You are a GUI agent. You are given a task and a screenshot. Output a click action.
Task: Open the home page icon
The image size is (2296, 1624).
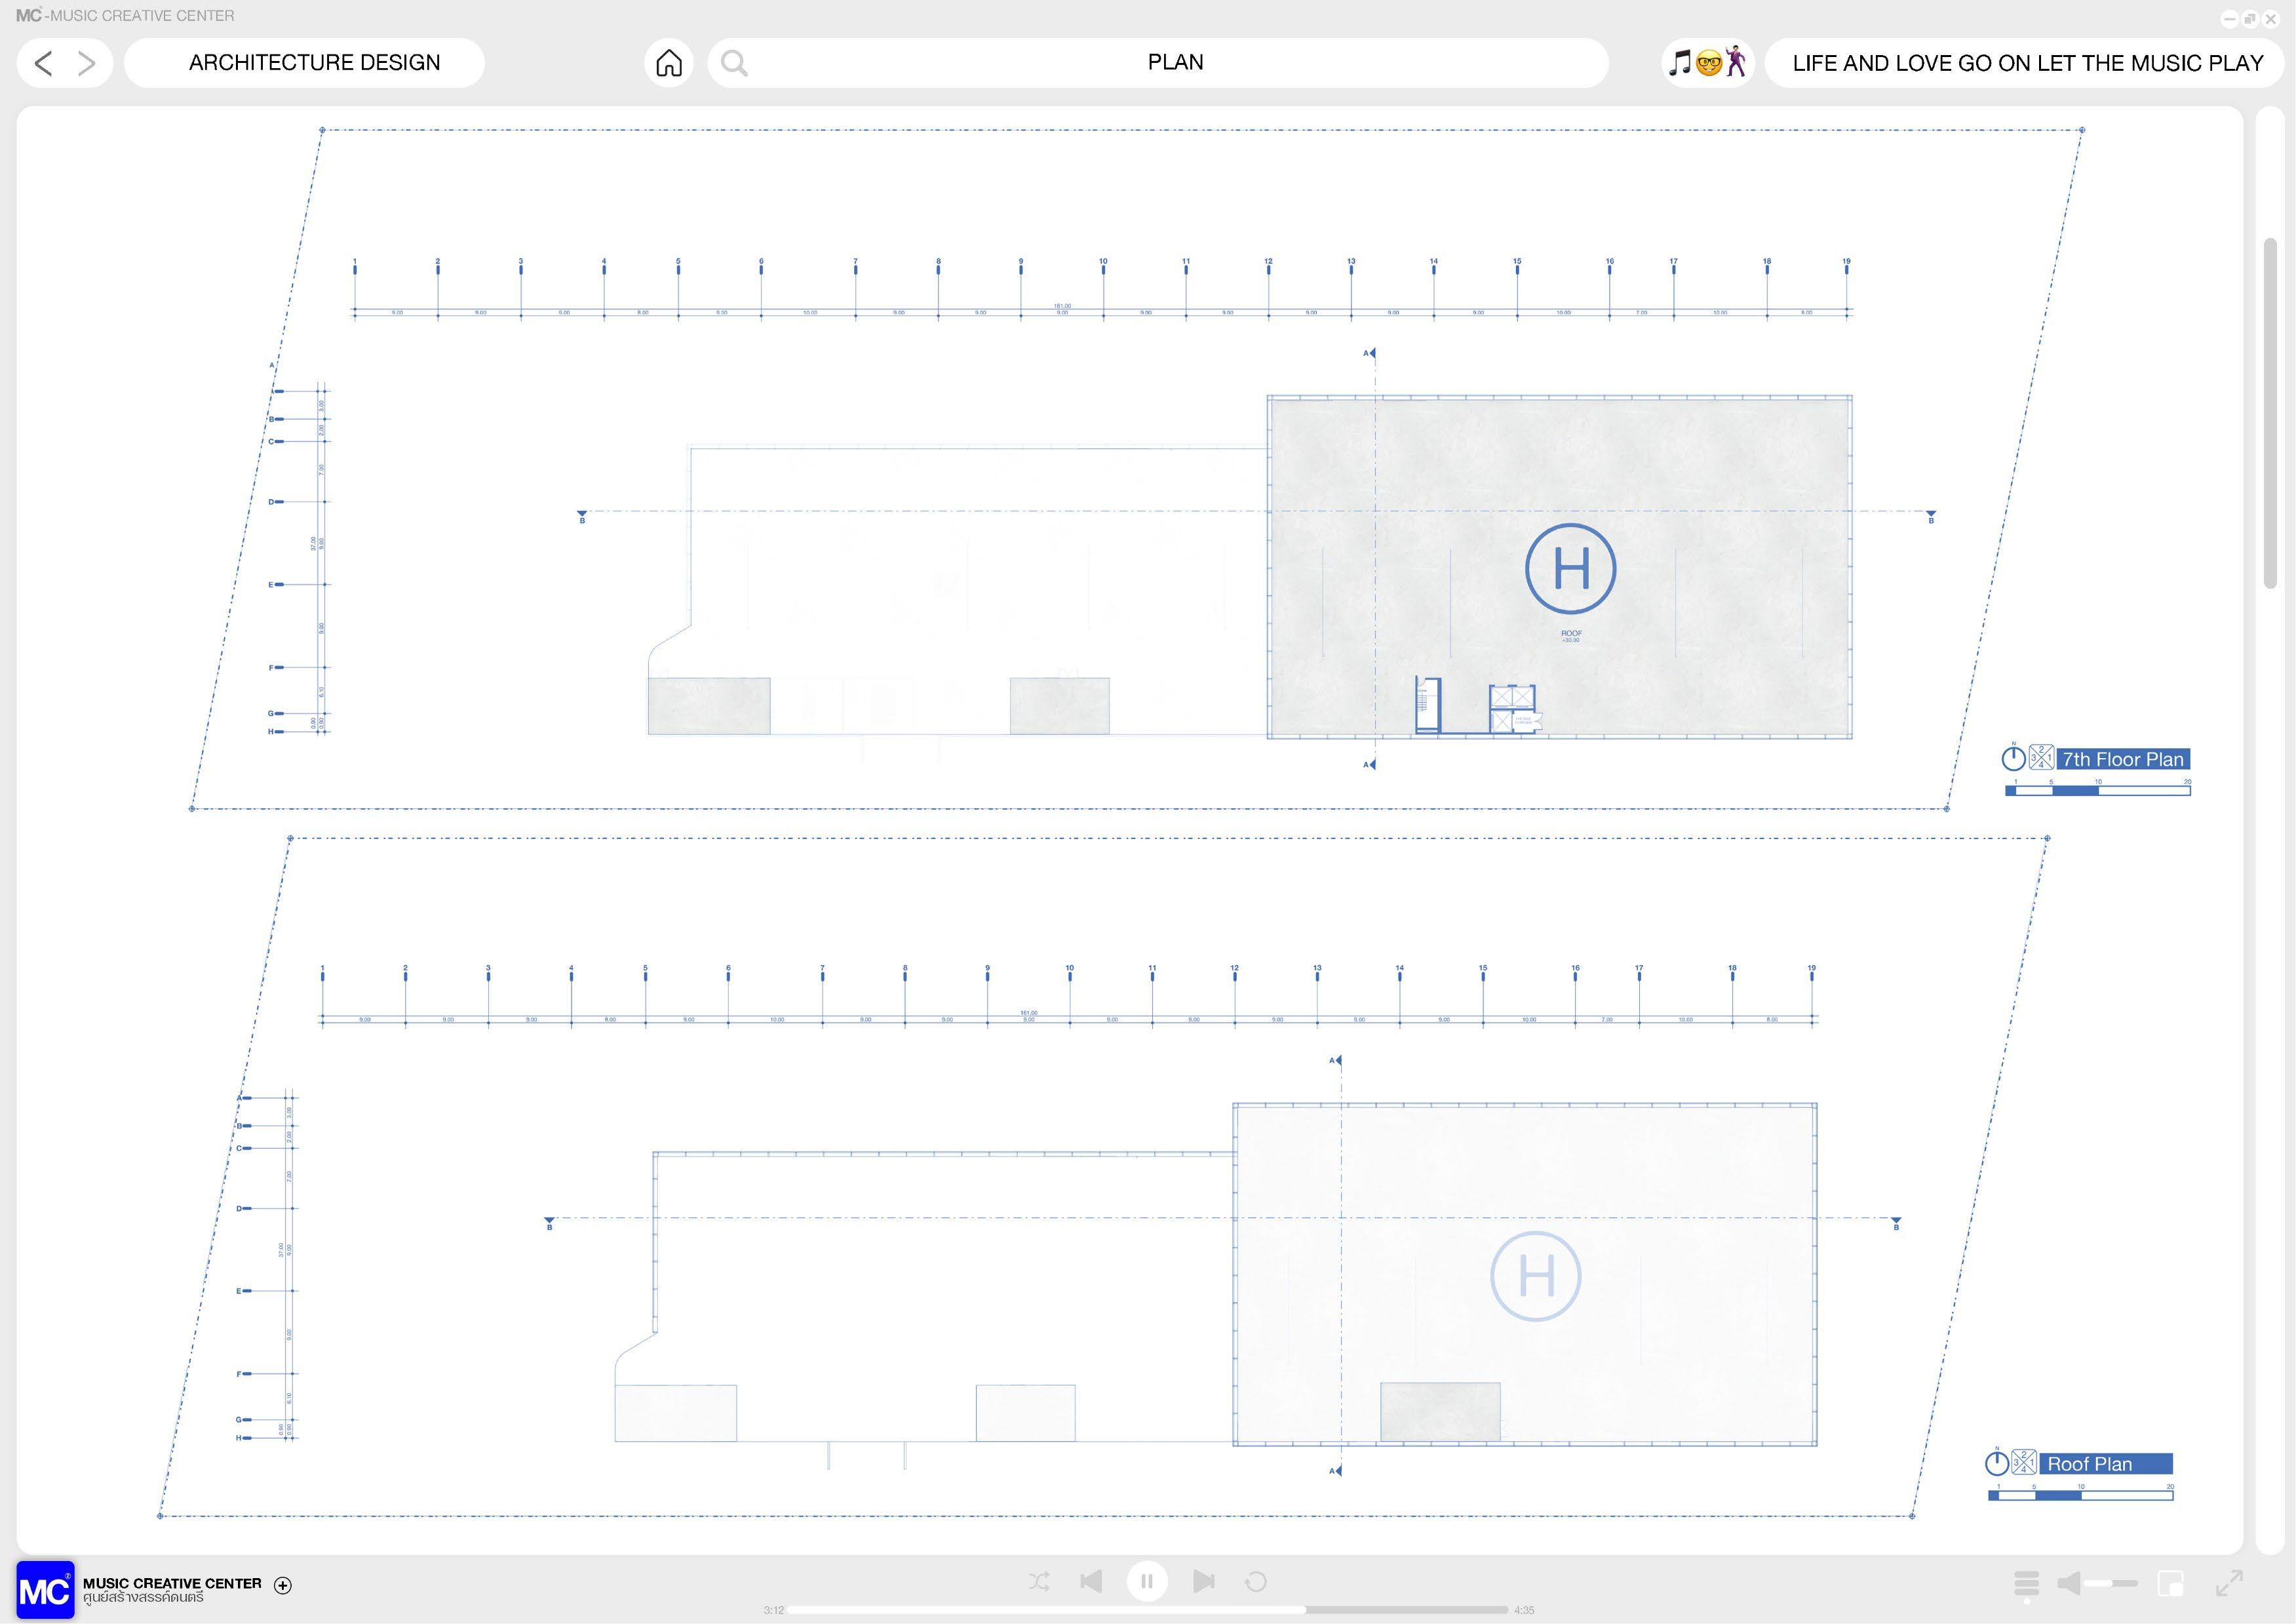[669, 63]
